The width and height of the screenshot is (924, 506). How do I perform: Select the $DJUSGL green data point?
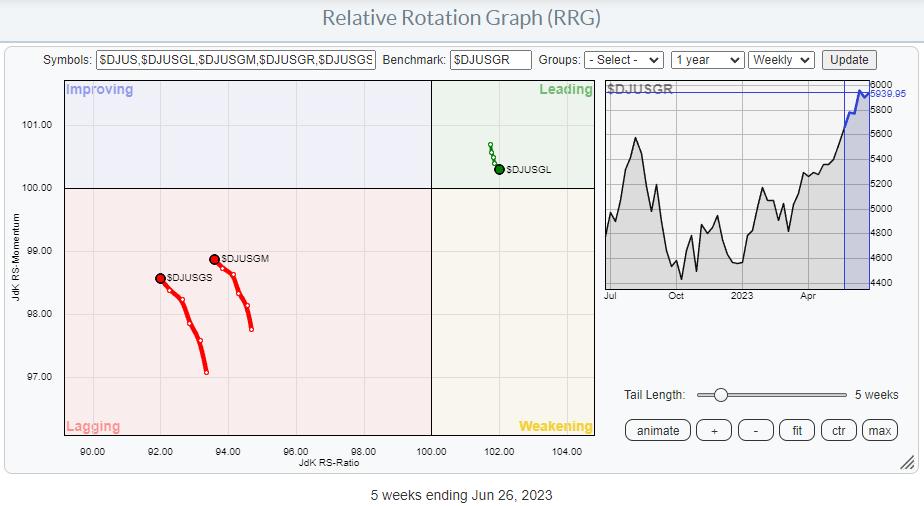(x=499, y=169)
